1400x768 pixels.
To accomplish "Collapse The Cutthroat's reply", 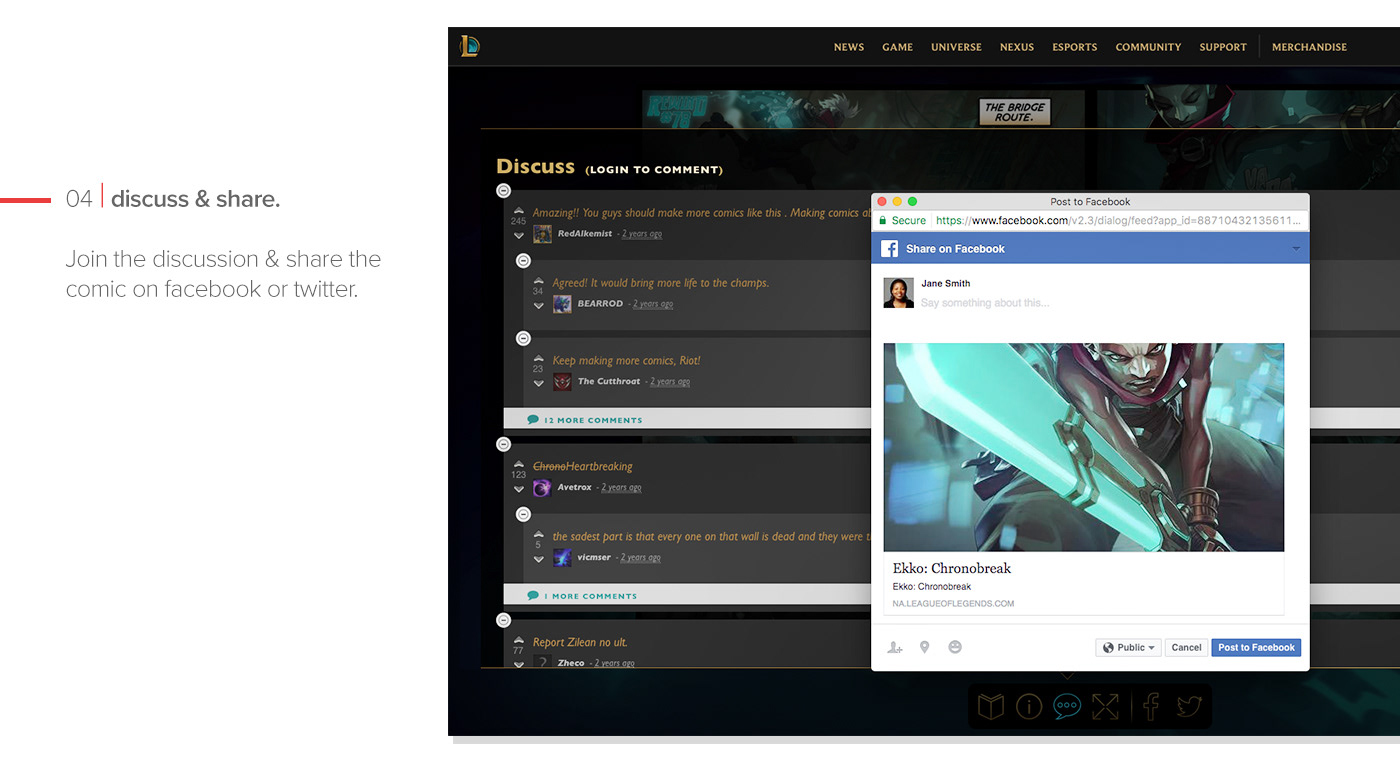I will tap(523, 339).
